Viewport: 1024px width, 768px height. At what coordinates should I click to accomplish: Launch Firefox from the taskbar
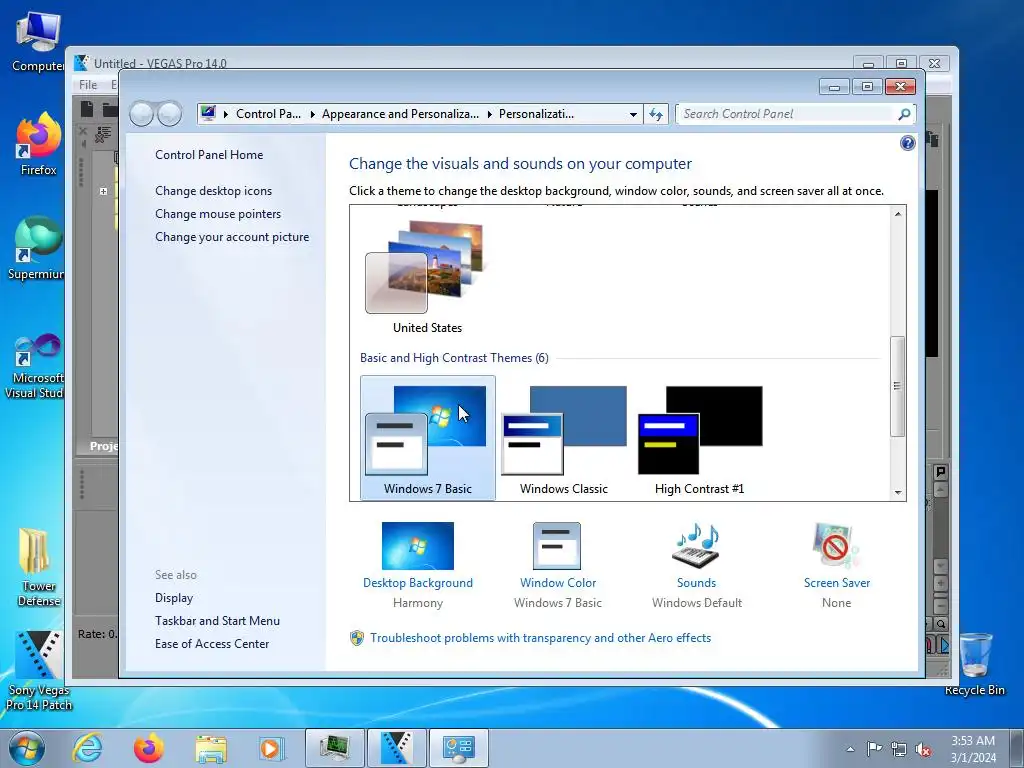click(149, 748)
